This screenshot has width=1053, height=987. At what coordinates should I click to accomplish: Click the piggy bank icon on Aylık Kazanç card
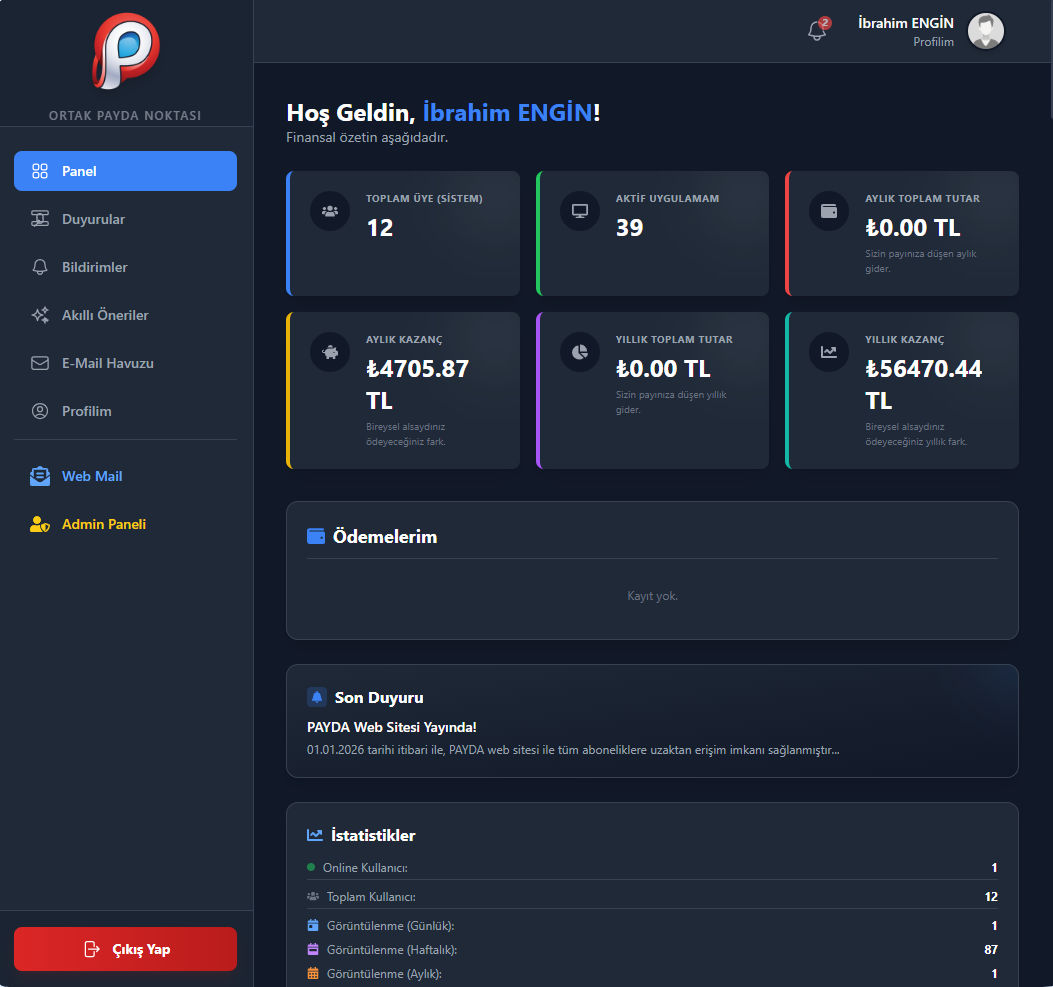coord(330,352)
